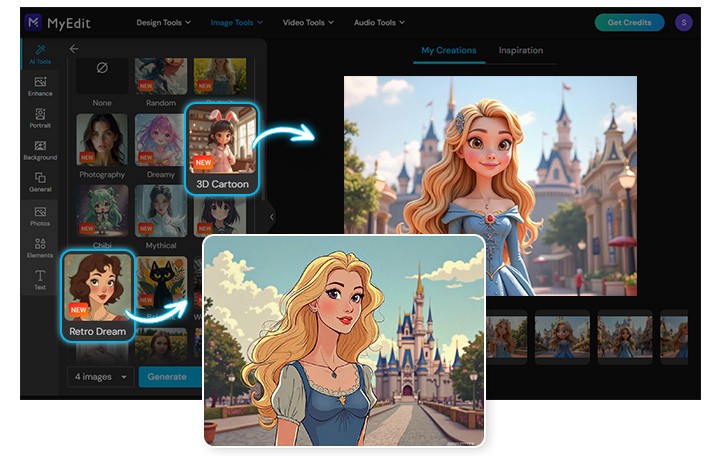
Task: Expand the Audio Tools menu
Action: point(379,22)
